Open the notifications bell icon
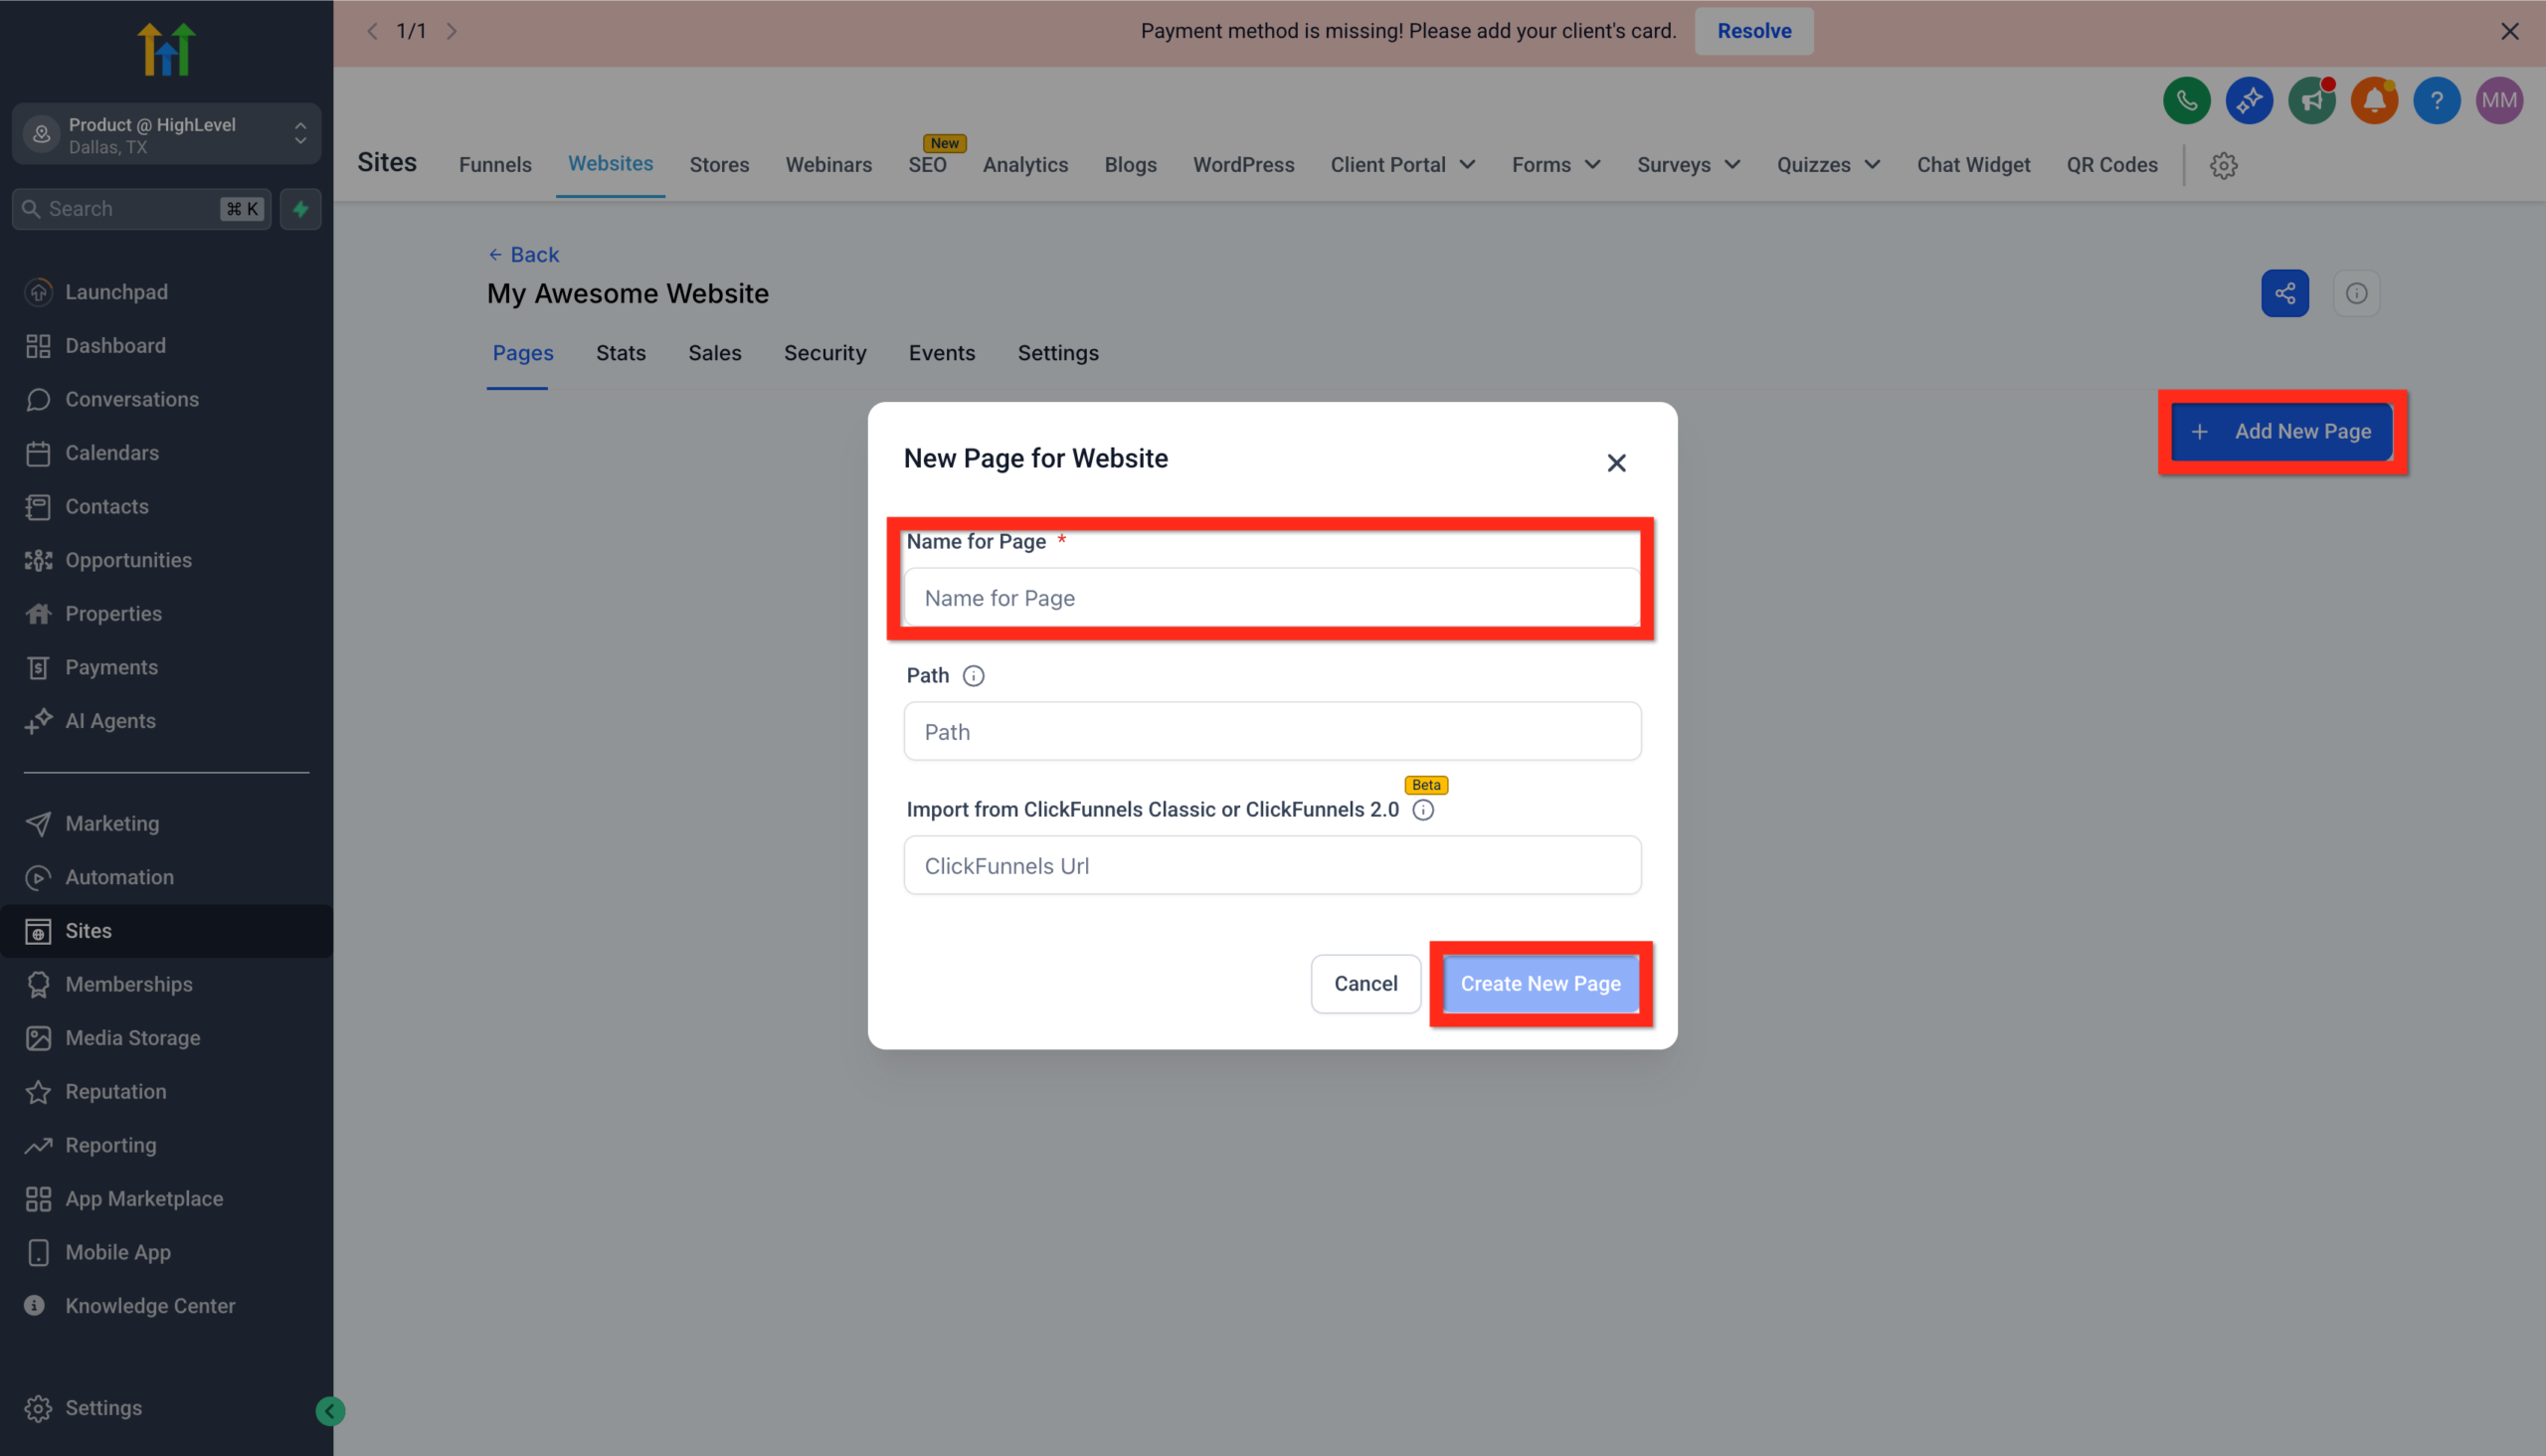Viewport: 2546px width, 1456px height. (x=2375, y=100)
